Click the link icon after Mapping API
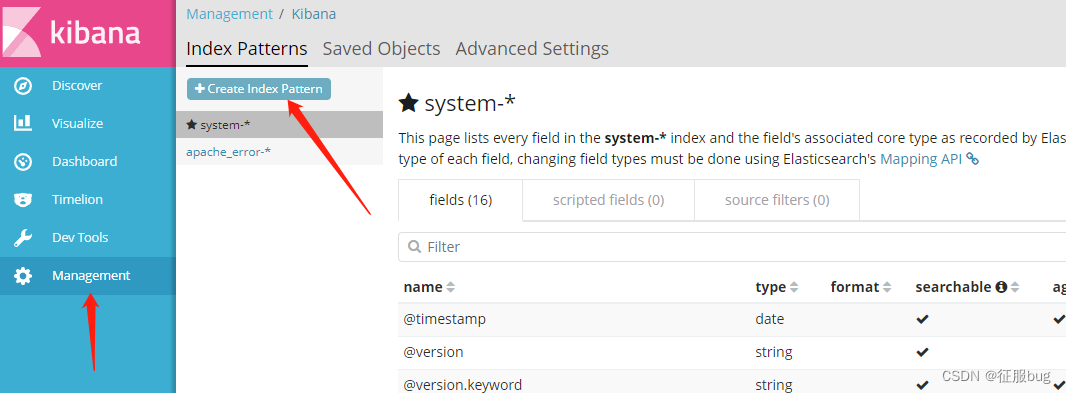 [x=972, y=160]
